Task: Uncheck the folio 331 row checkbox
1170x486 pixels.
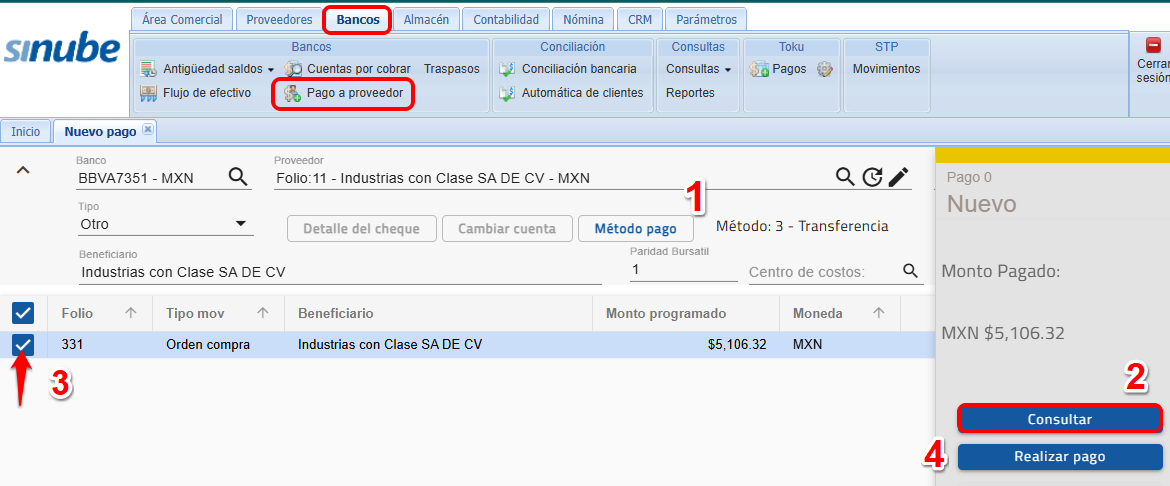Action: [x=23, y=345]
